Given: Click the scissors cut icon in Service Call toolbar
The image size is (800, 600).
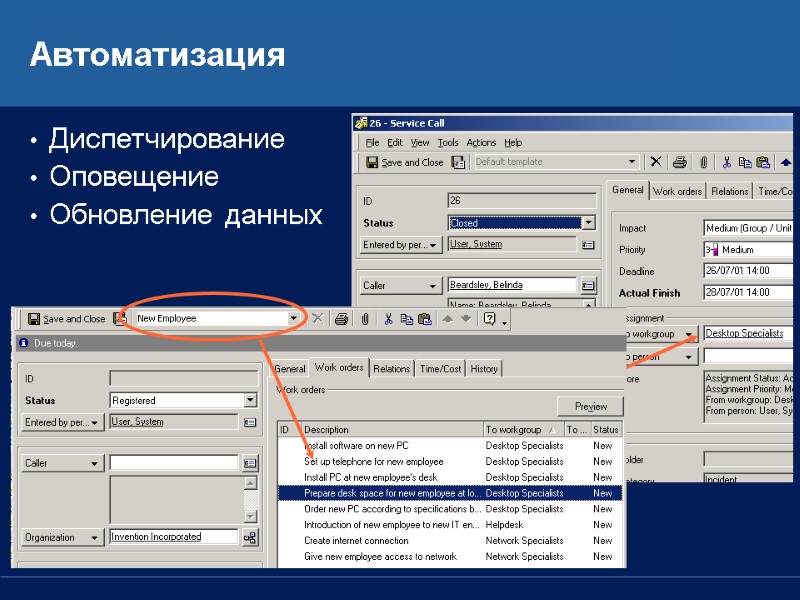Looking at the screenshot, I should [727, 162].
